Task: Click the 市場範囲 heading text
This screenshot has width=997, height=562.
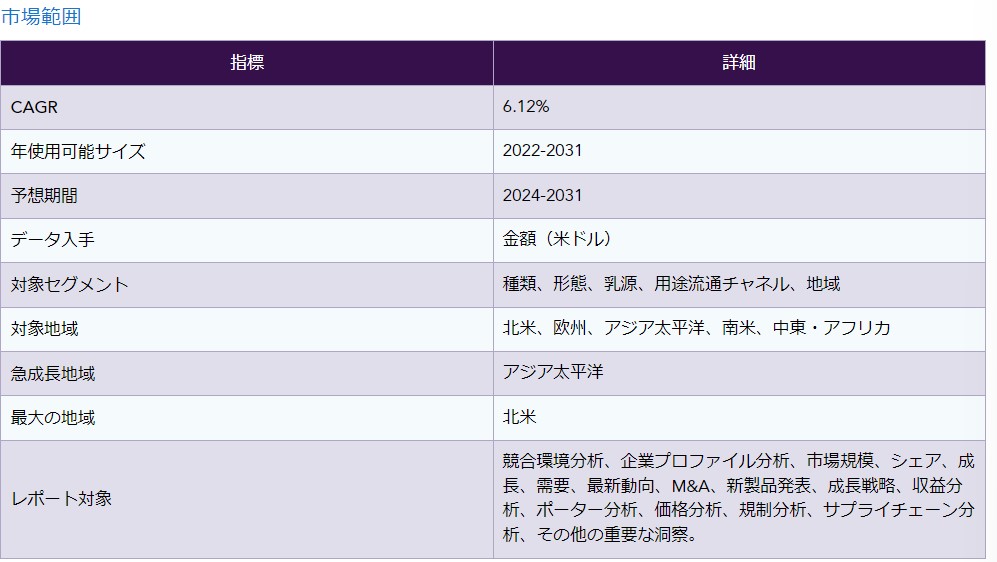Action: pos(41,16)
